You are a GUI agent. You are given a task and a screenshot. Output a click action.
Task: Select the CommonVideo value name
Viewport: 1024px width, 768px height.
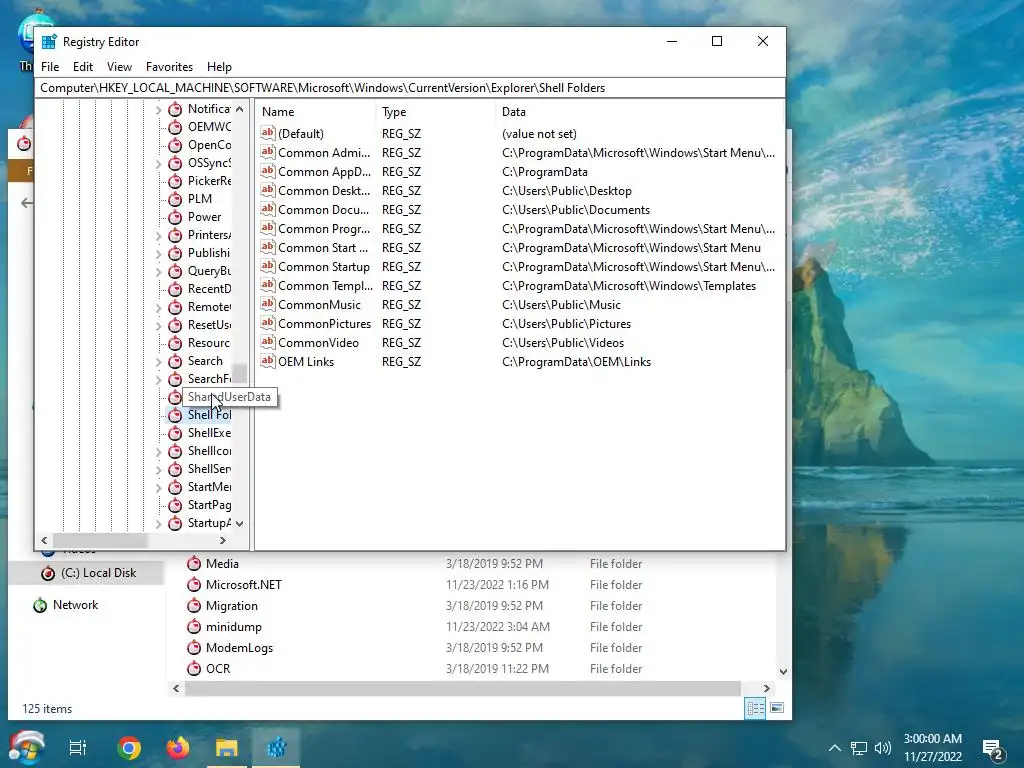pyautogui.click(x=318, y=343)
